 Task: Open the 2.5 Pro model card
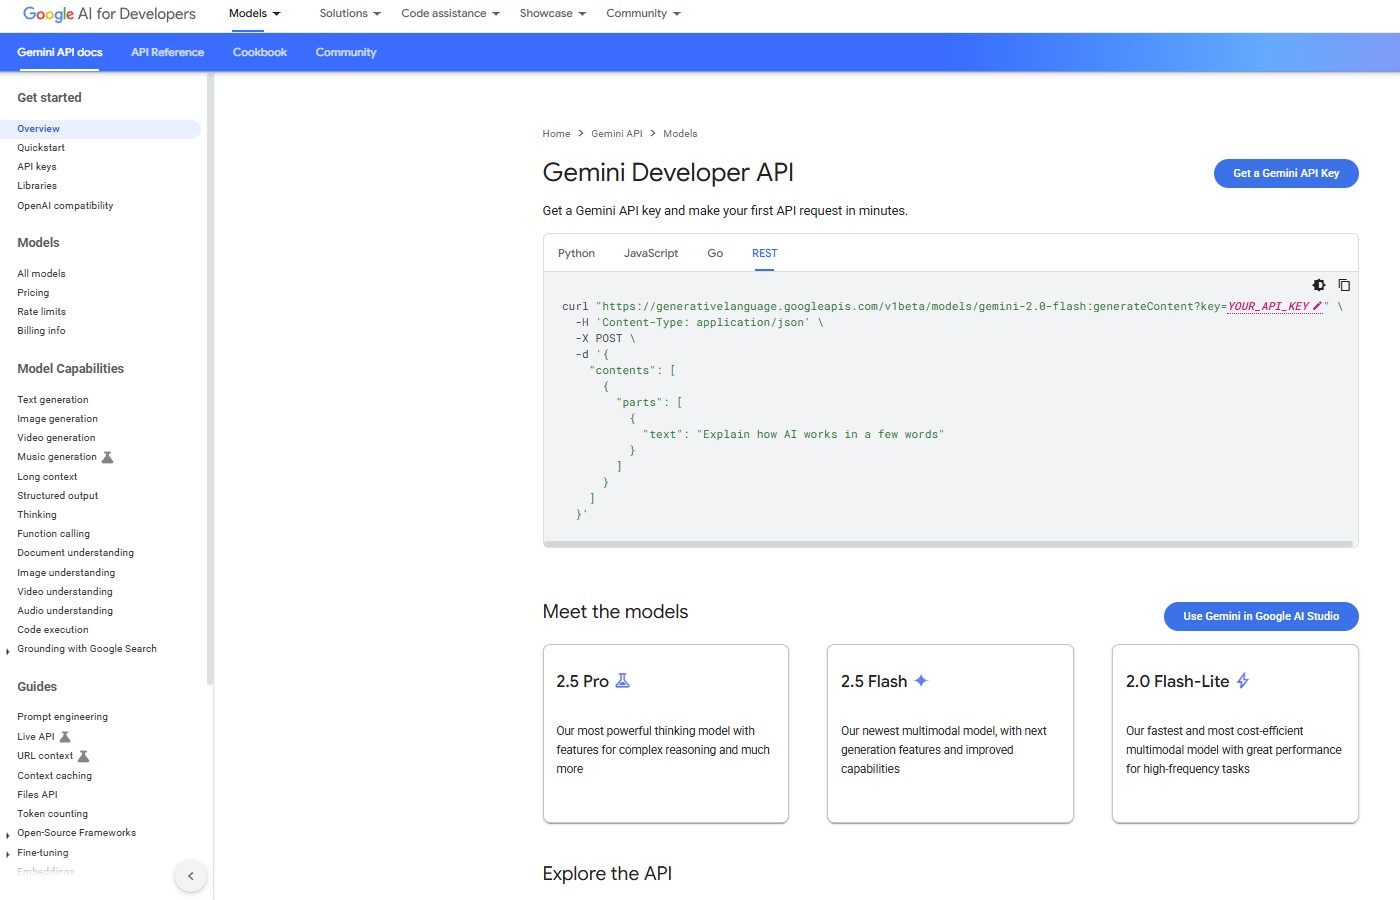point(666,734)
